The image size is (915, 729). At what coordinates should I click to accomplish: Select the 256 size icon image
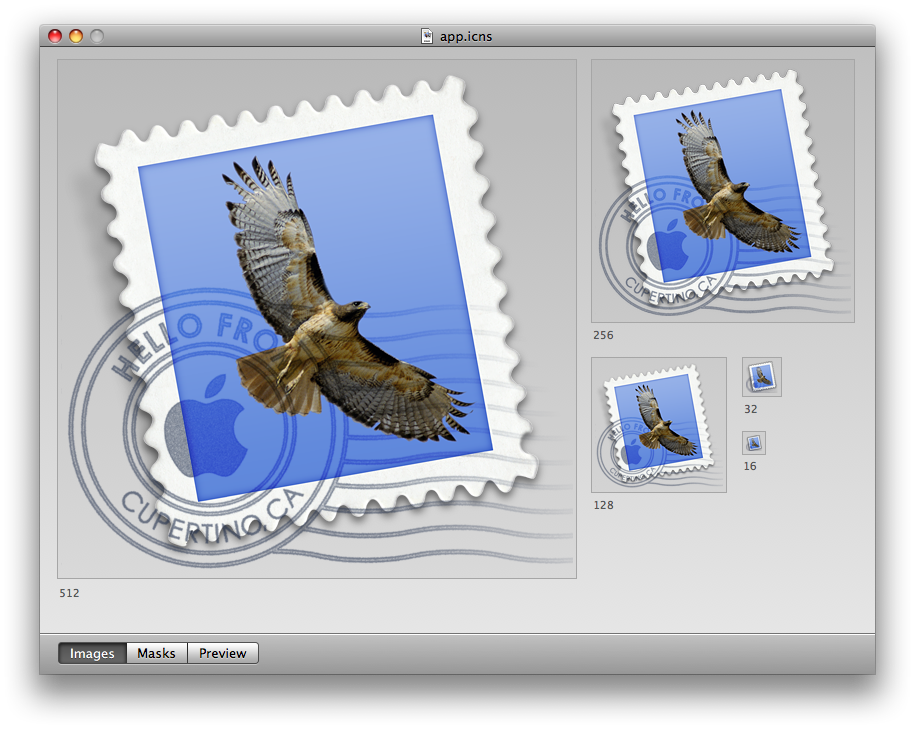(x=723, y=191)
